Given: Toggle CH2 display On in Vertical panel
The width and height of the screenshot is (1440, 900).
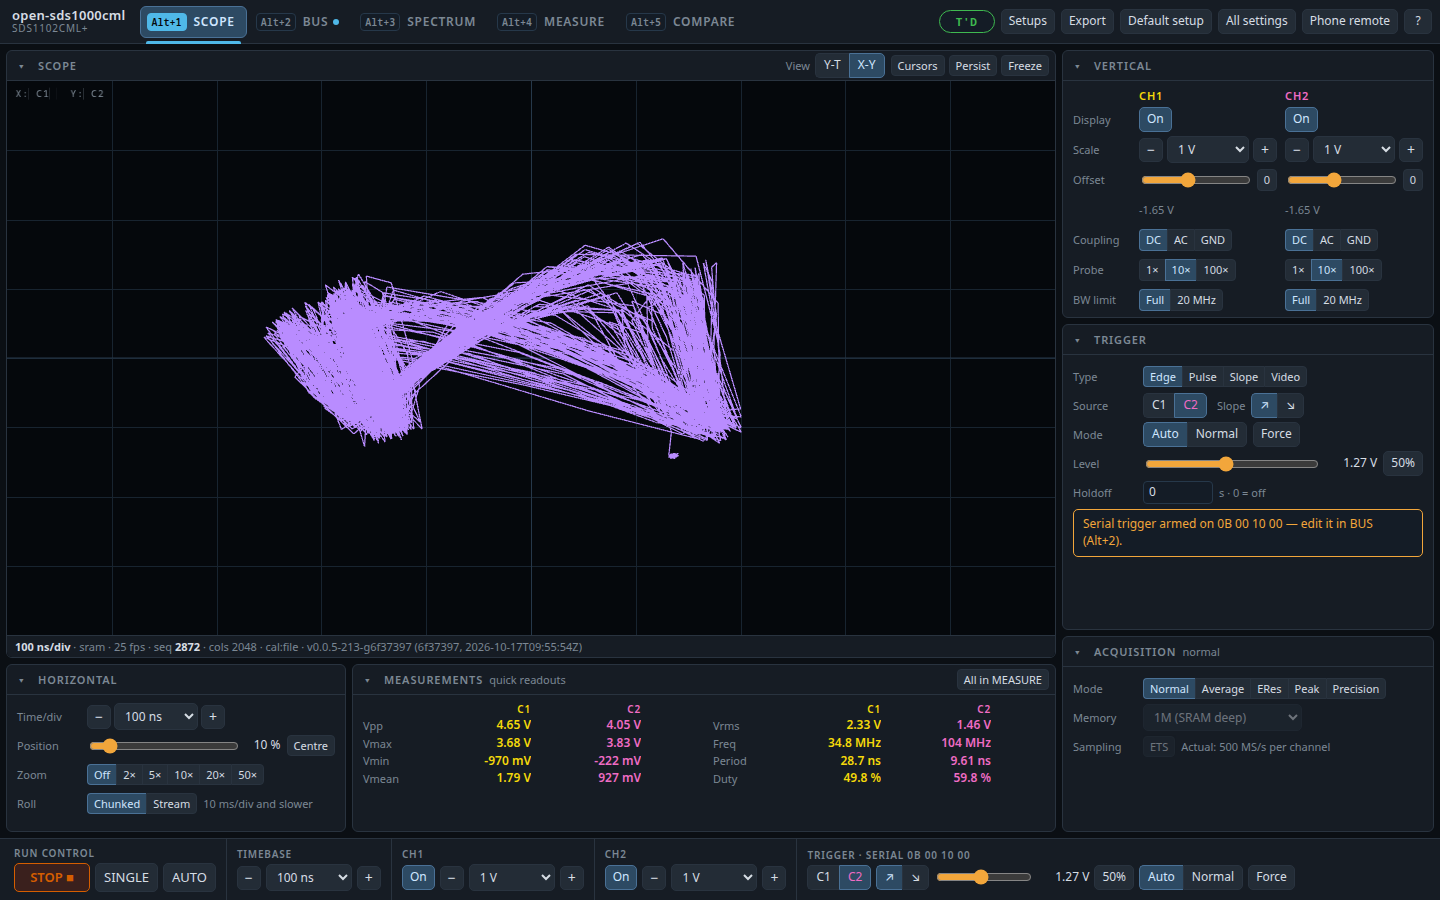Looking at the screenshot, I should 1301,119.
